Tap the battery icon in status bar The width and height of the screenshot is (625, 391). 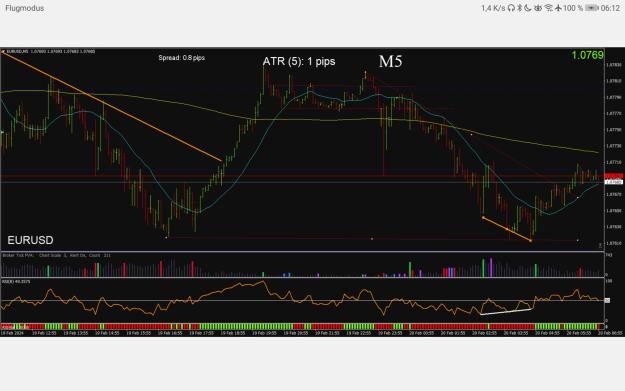[592, 8]
